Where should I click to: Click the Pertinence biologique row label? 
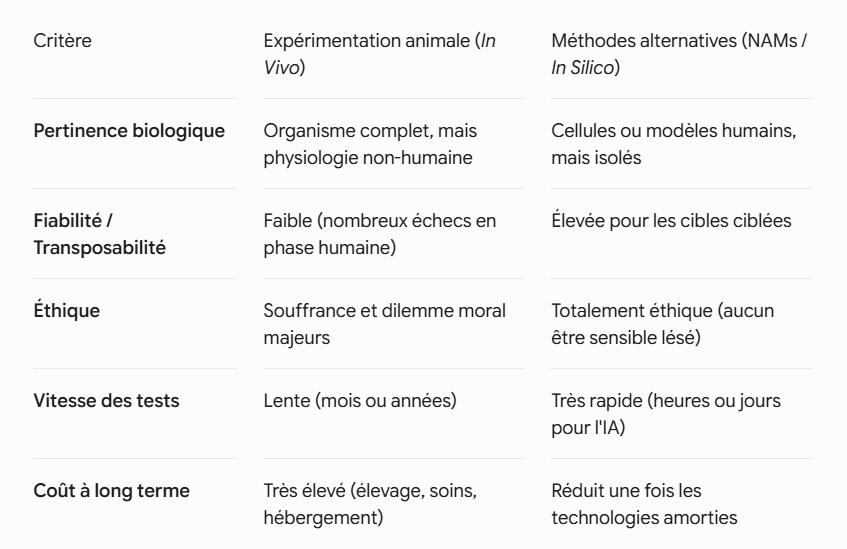point(129,131)
